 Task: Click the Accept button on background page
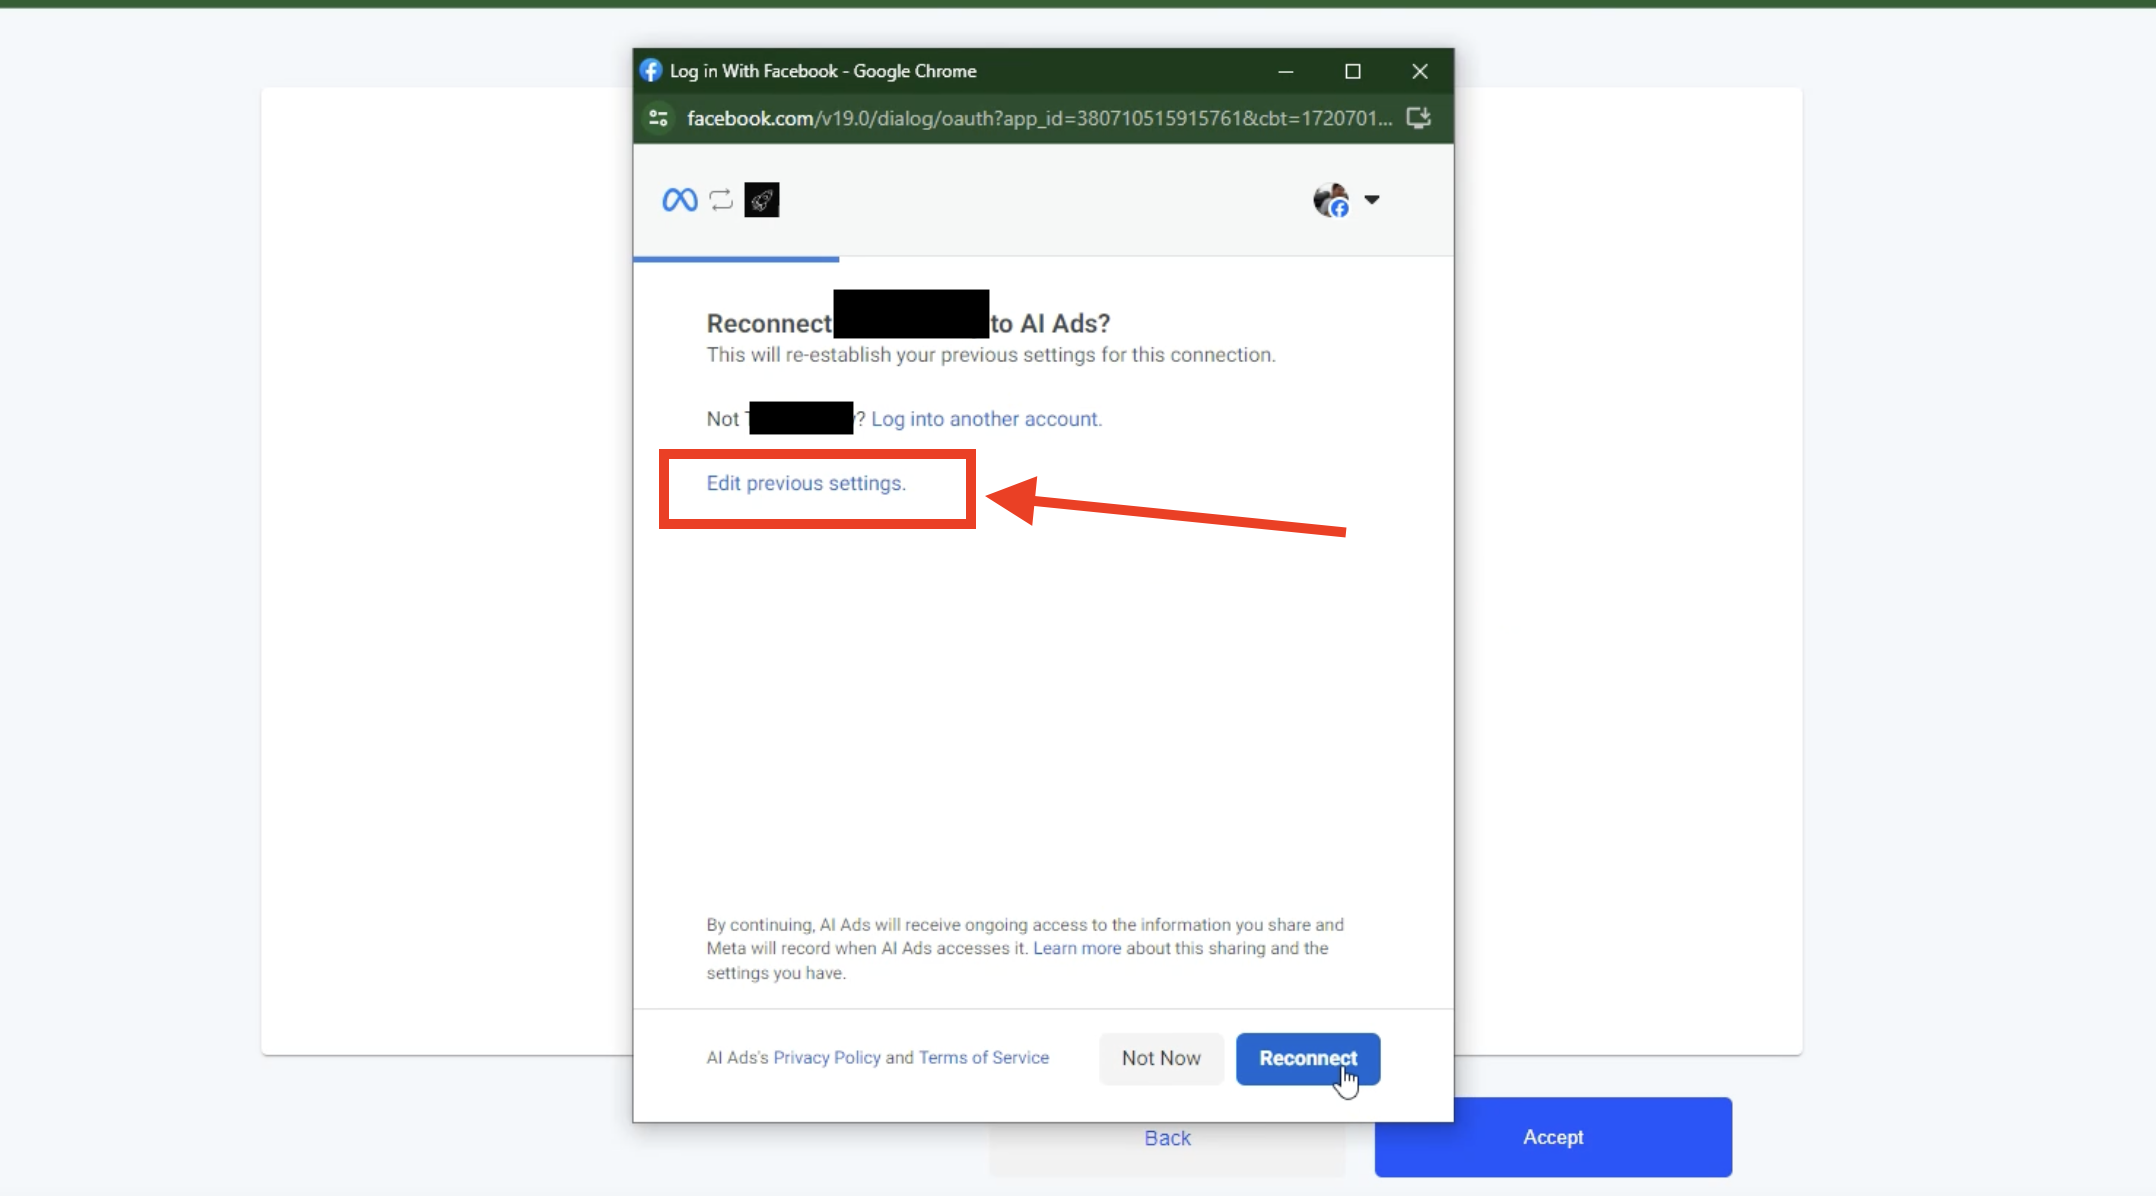1552,1137
